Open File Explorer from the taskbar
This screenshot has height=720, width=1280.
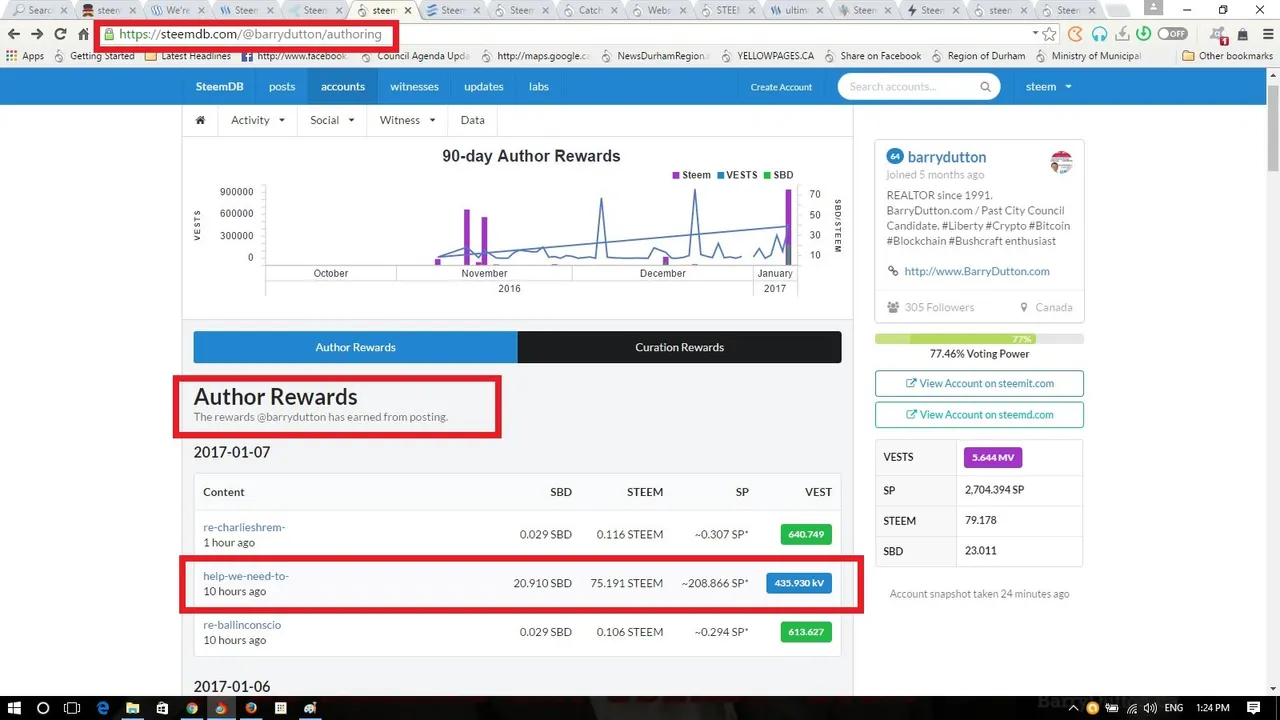pyautogui.click(x=132, y=708)
